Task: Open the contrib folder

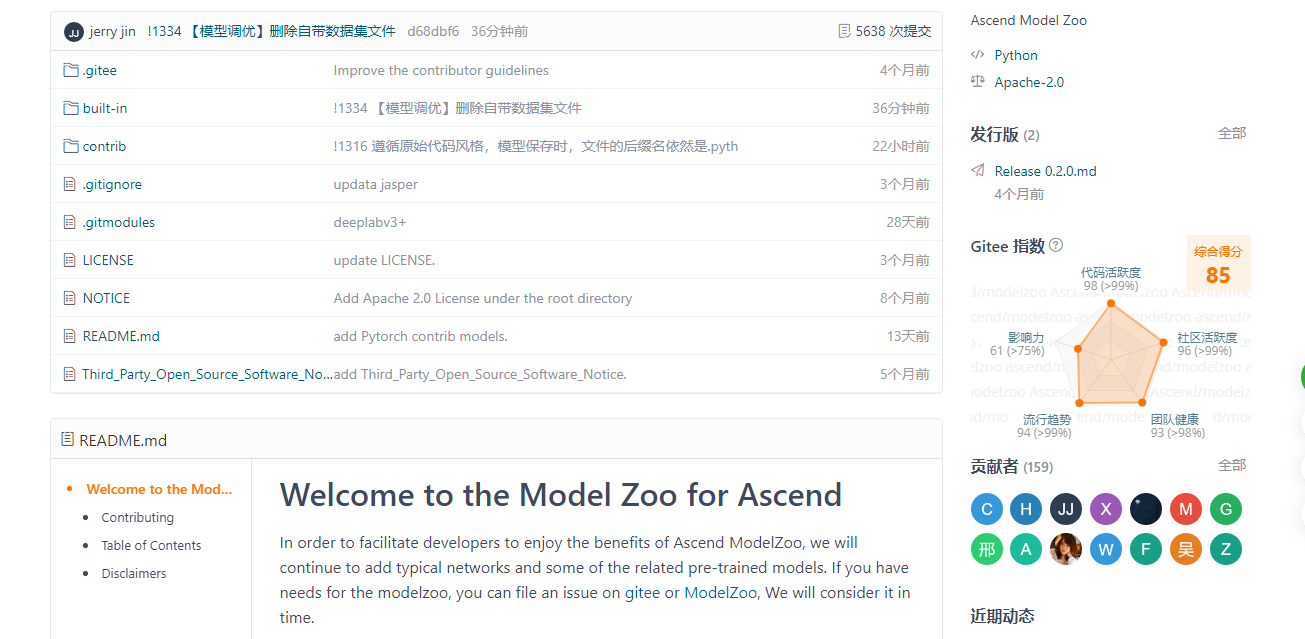Action: point(104,146)
